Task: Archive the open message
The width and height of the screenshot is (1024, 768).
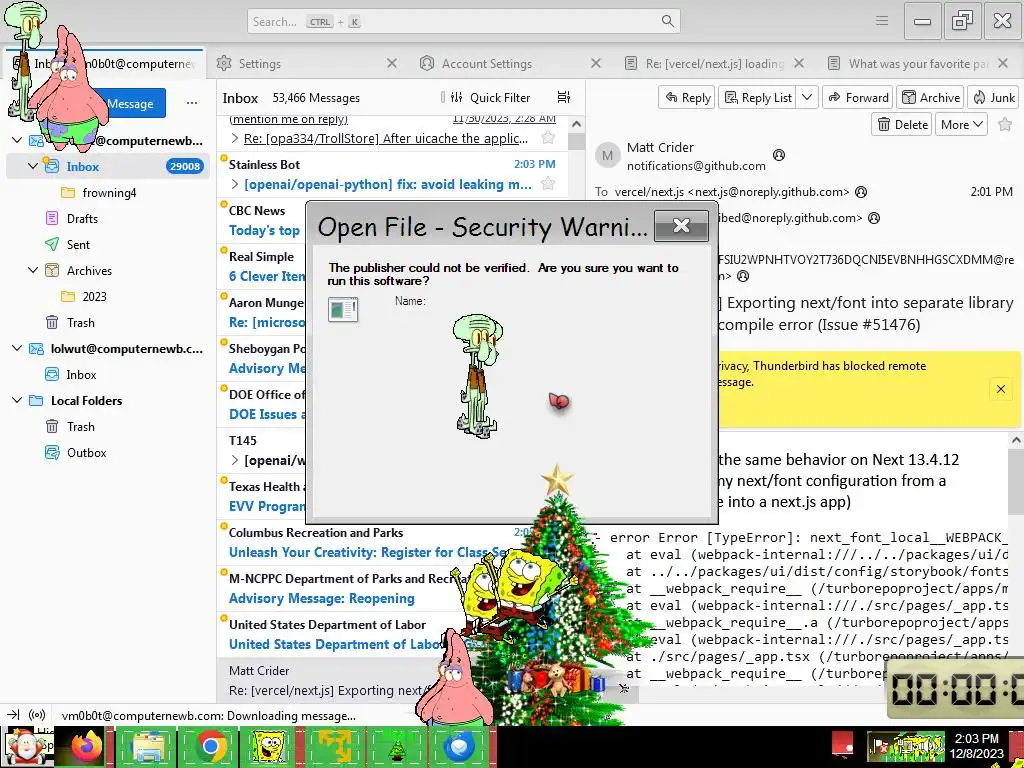Action: point(931,97)
